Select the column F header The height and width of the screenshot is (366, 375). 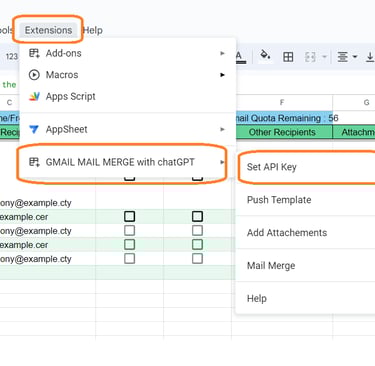pos(282,102)
